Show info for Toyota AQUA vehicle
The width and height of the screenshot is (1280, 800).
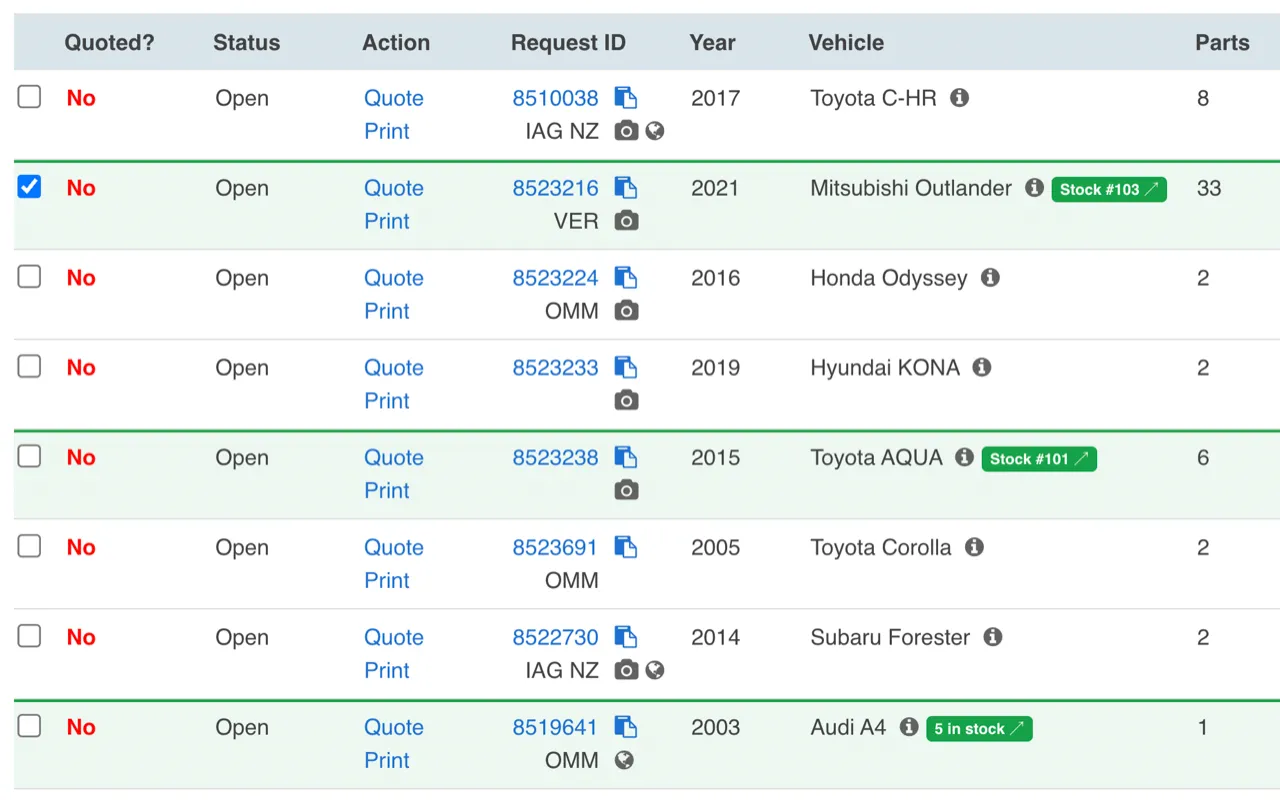(964, 458)
